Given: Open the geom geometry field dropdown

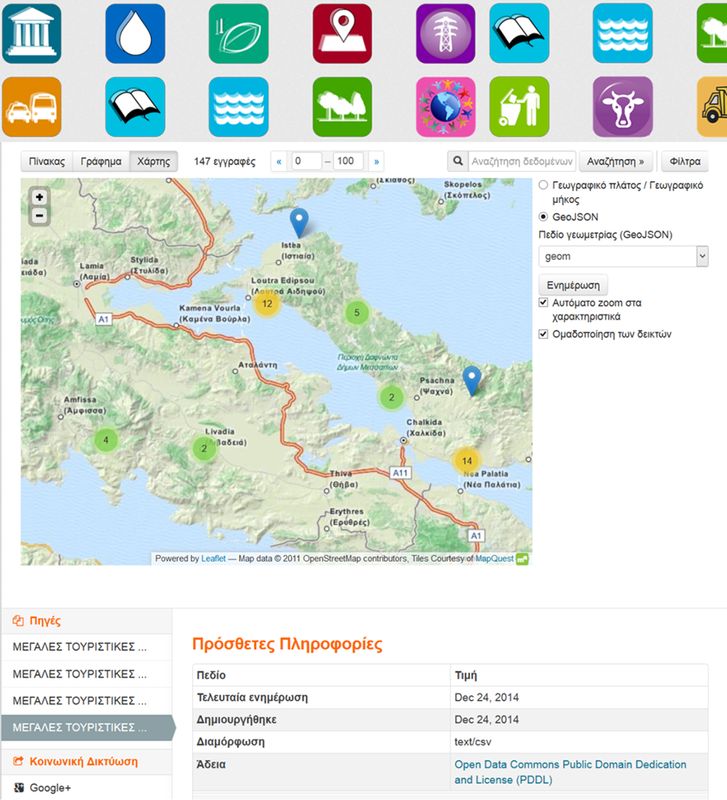Looking at the screenshot, I should (x=623, y=256).
